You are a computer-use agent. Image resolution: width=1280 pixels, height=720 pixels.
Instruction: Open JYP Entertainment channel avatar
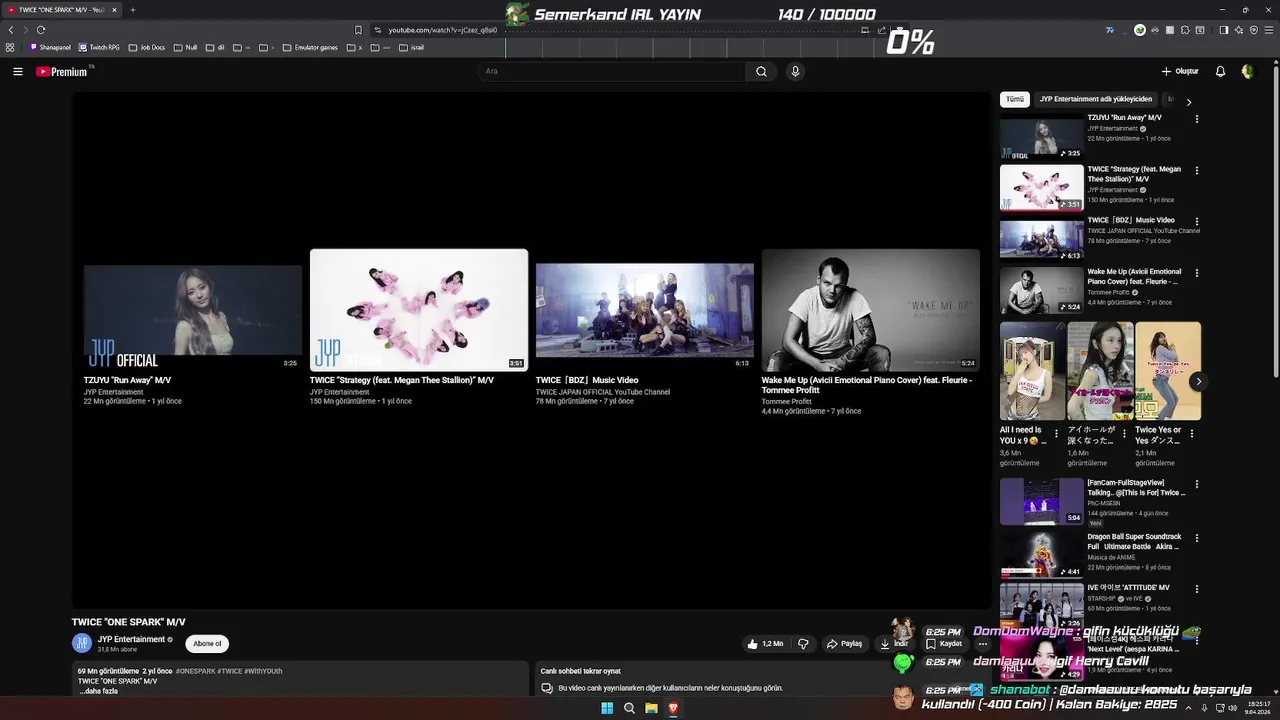click(x=81, y=644)
